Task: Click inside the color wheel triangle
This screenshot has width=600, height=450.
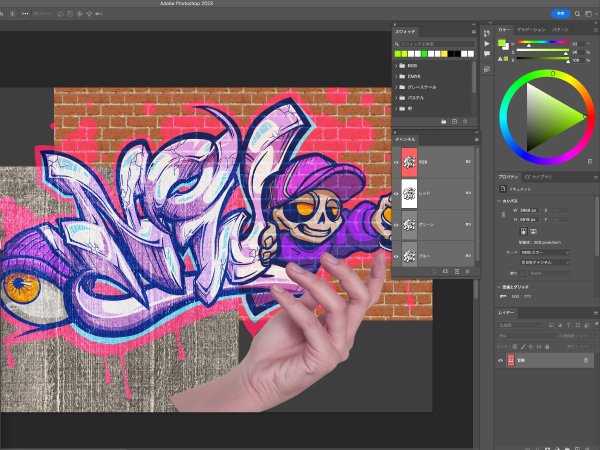Action: [549, 115]
